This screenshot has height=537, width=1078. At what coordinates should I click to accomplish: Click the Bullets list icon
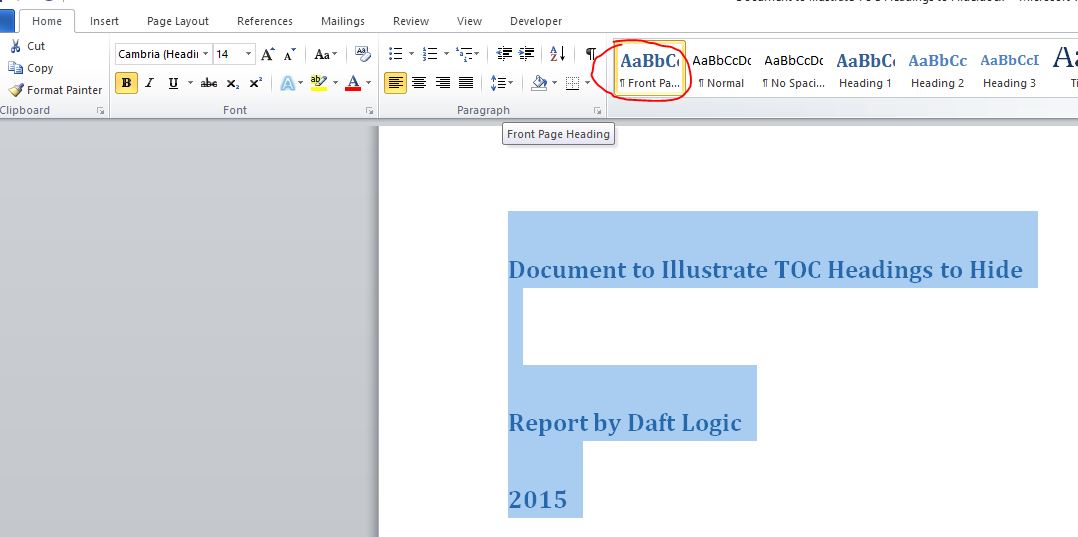395,54
